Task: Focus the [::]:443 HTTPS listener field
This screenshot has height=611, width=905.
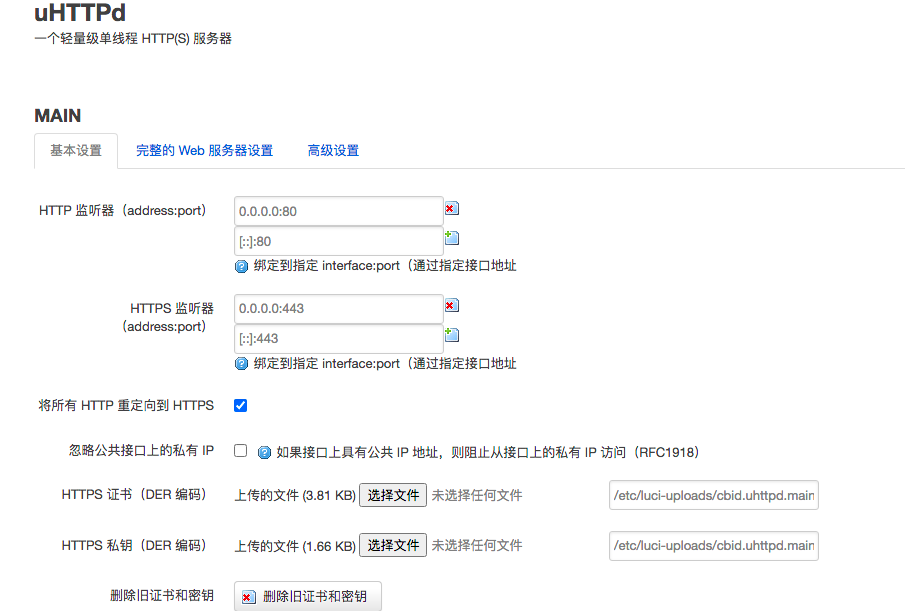Action: coord(338,339)
